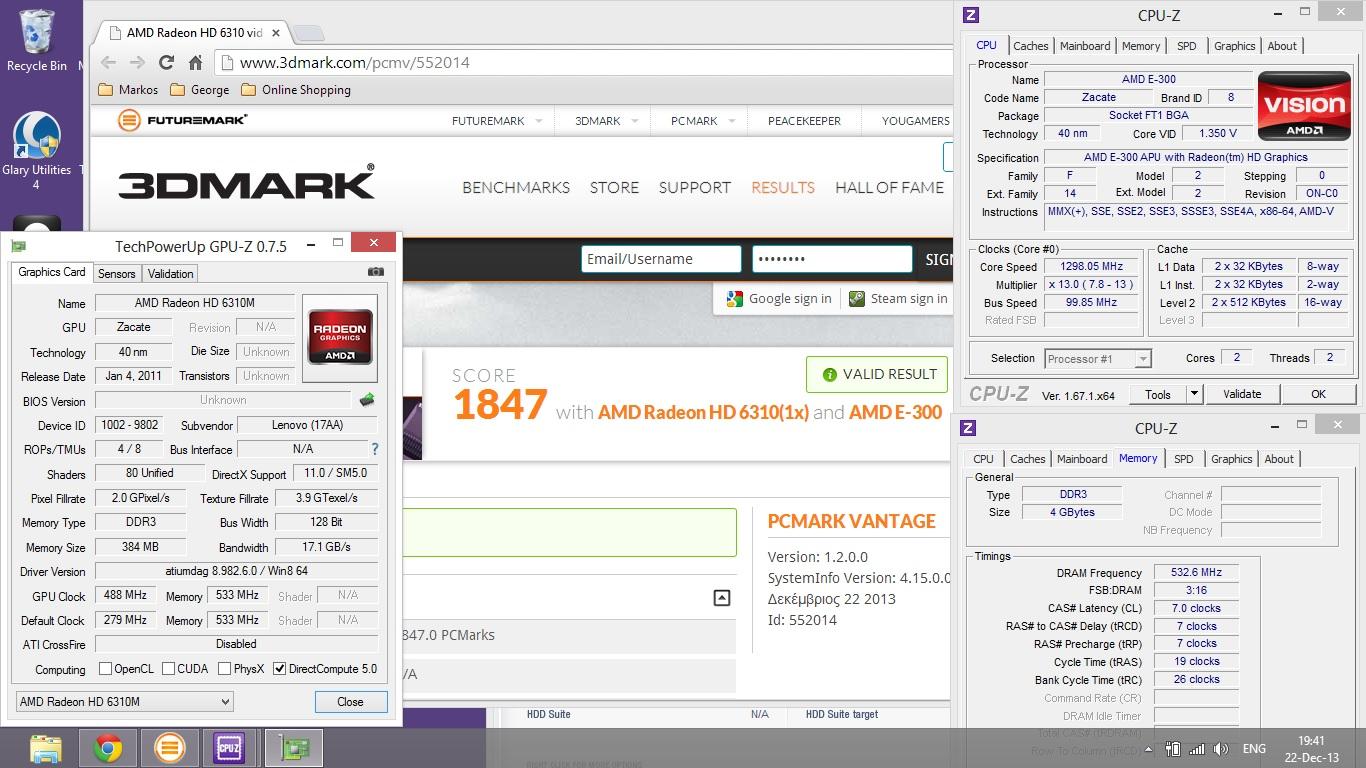Take GPU-Z screenshot with camera icon
The width and height of the screenshot is (1366, 768).
click(375, 272)
